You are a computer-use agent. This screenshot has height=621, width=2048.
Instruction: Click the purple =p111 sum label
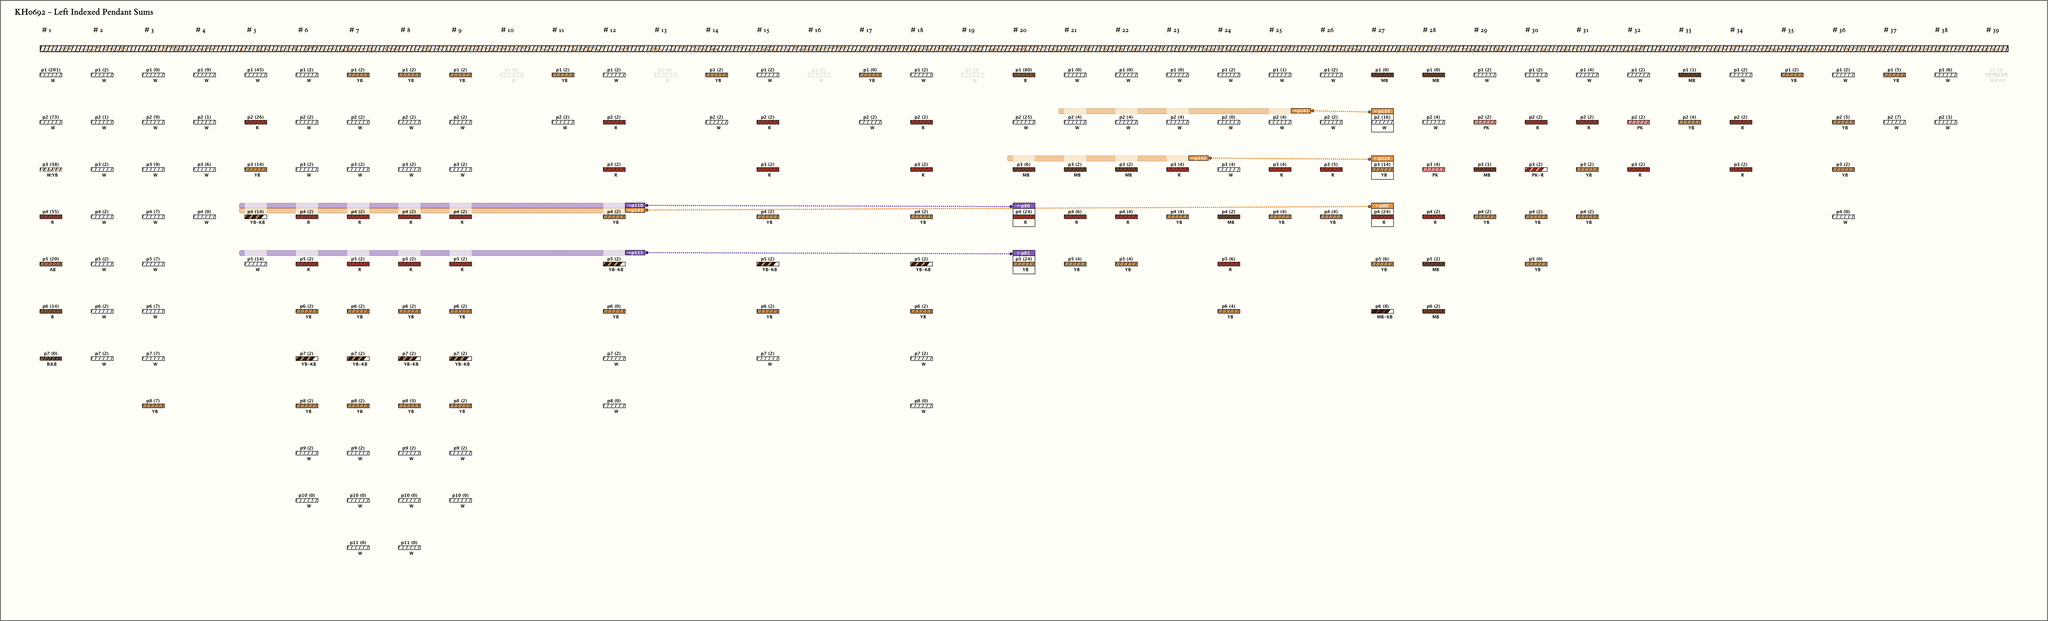coord(635,253)
